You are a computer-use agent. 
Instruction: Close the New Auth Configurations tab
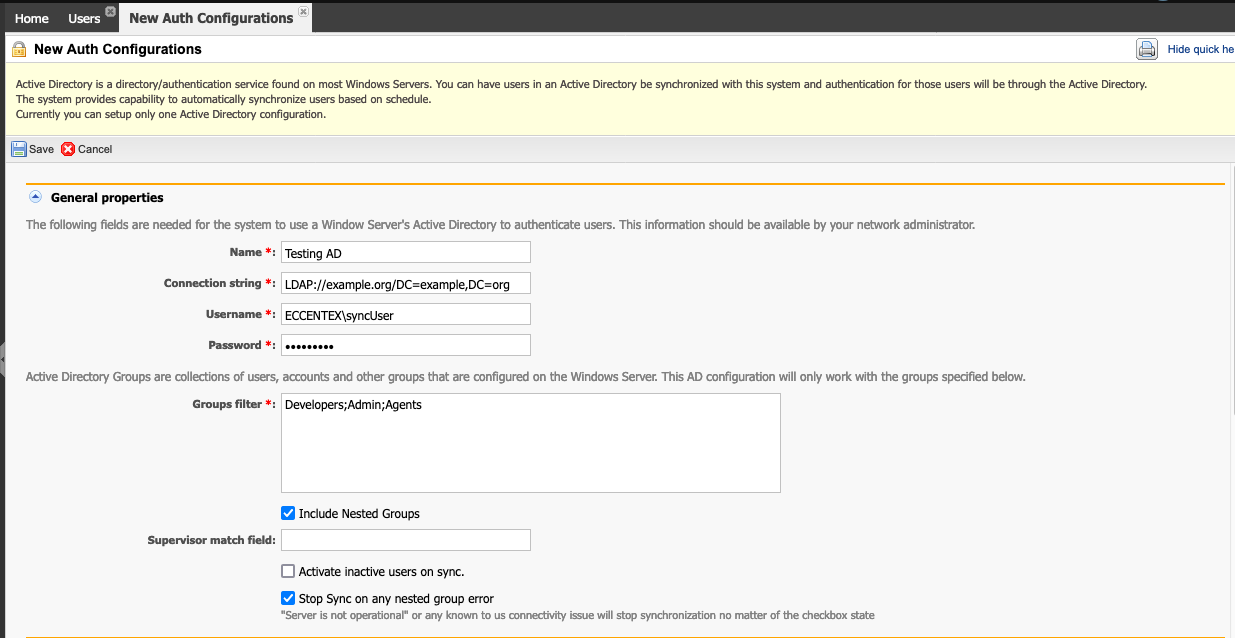pos(303,13)
